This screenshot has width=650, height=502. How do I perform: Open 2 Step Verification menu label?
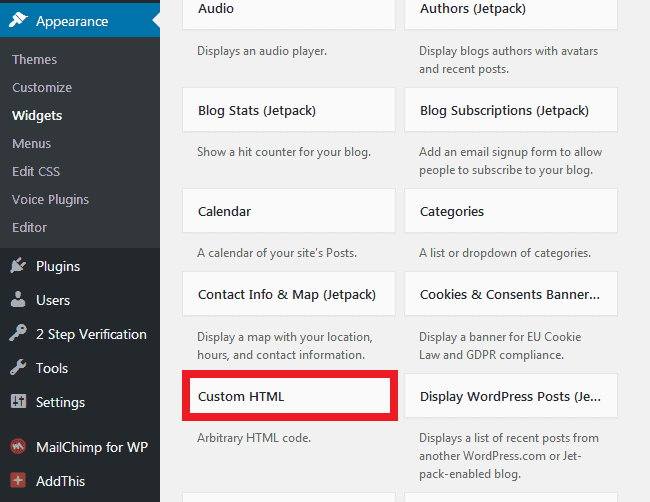coord(91,334)
